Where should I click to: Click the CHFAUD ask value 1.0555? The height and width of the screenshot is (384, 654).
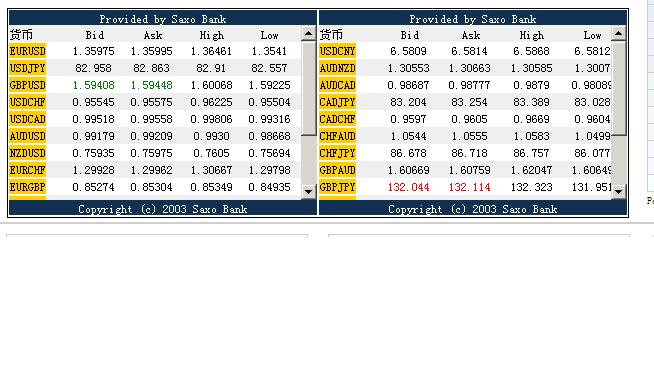tap(469, 136)
